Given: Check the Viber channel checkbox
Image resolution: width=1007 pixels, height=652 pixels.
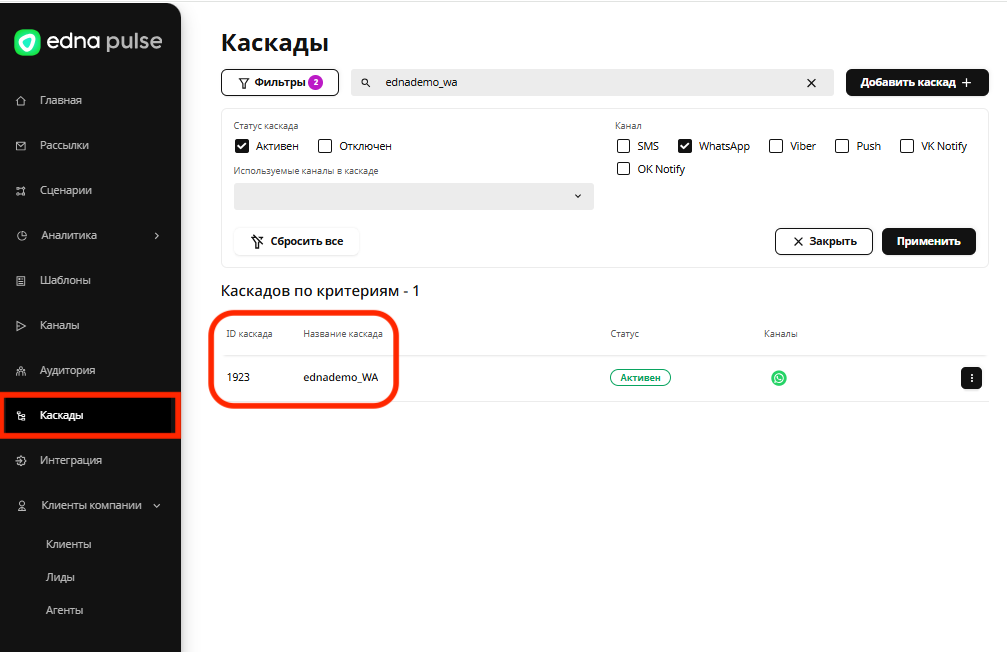Looking at the screenshot, I should click(776, 146).
